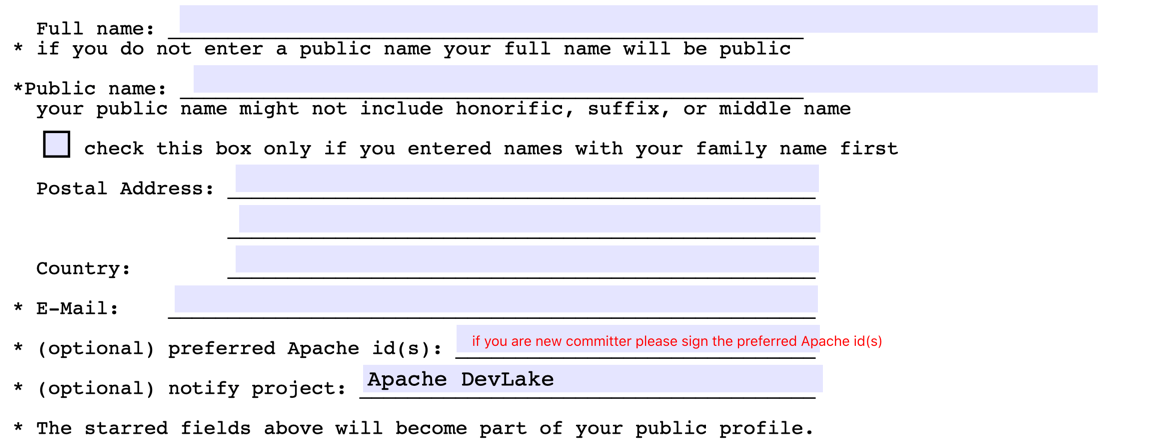Click the "Postal Address:" label
Screen dimensions: 1157x446
pyautogui.click(x=125, y=188)
